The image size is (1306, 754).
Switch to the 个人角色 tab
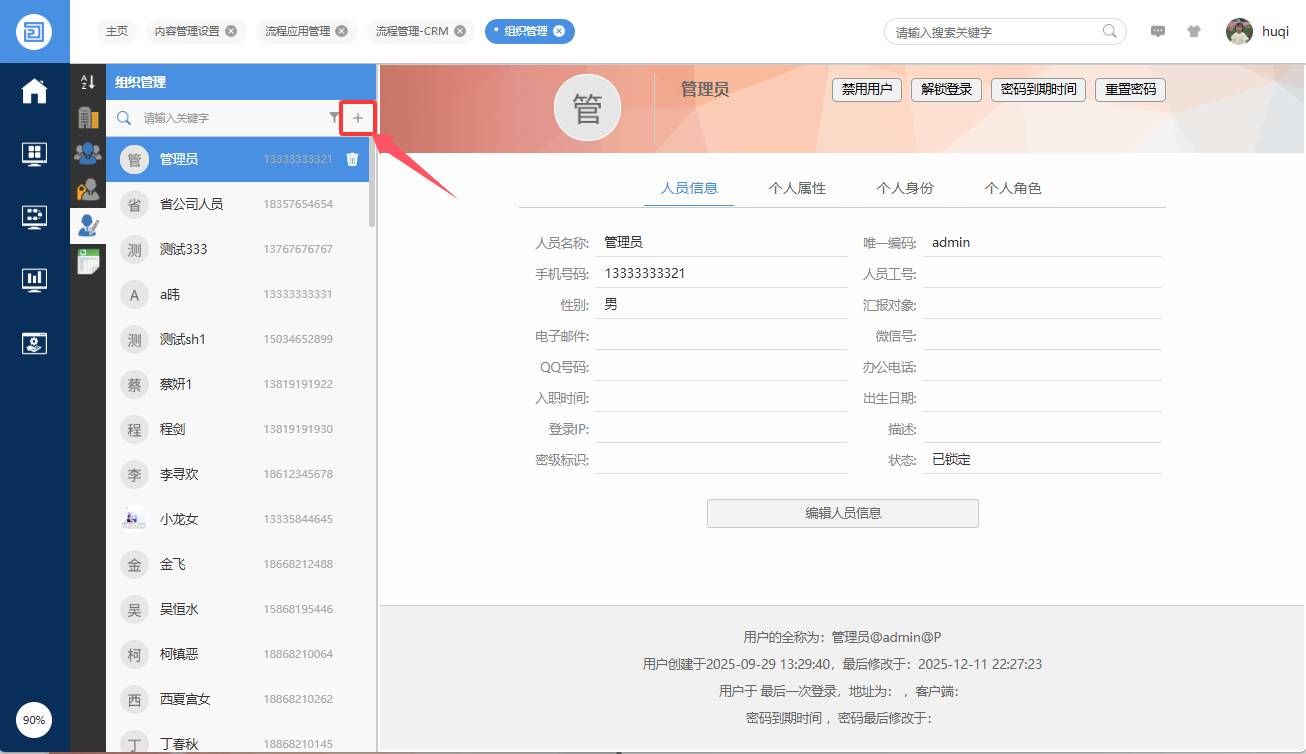pos(1013,188)
